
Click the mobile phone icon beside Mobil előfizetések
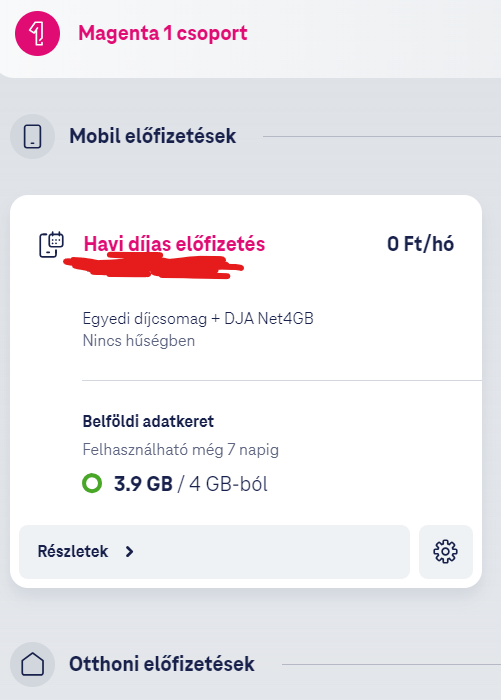(x=32, y=136)
